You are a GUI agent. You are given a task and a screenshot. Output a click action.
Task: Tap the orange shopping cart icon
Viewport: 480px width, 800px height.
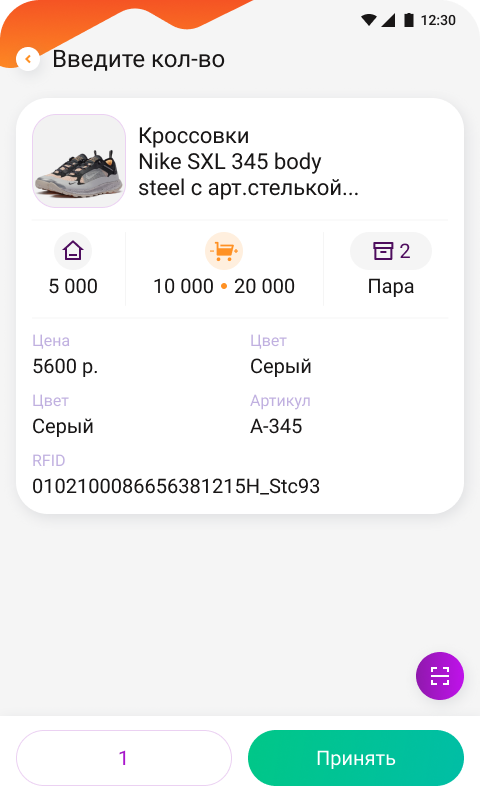[224, 251]
